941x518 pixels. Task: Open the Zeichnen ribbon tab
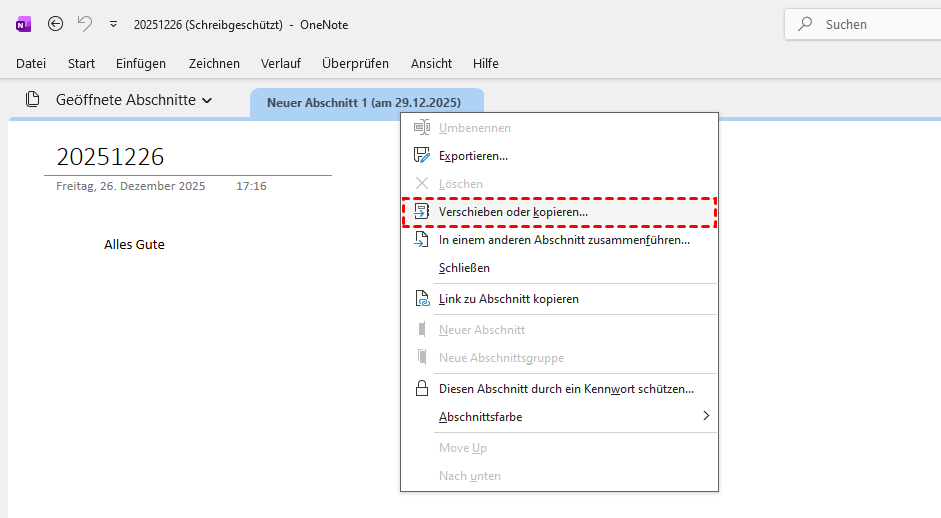214,63
